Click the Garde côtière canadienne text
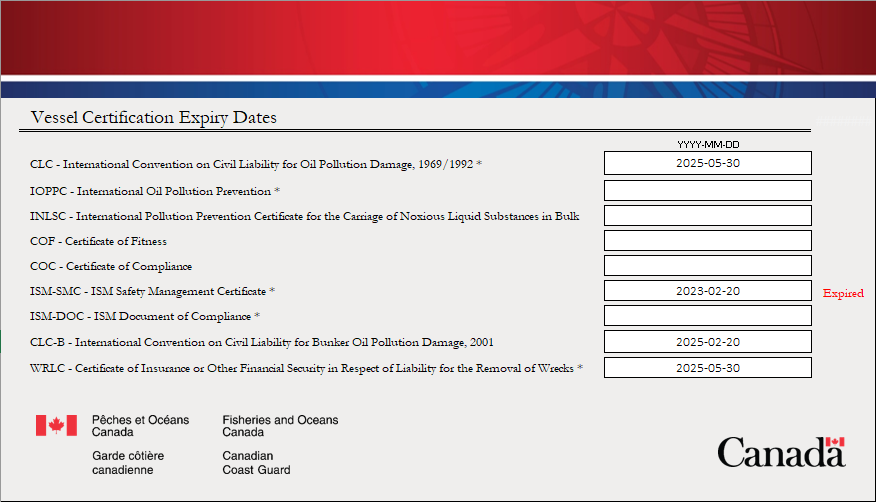The height and width of the screenshot is (502, 876). (x=128, y=462)
